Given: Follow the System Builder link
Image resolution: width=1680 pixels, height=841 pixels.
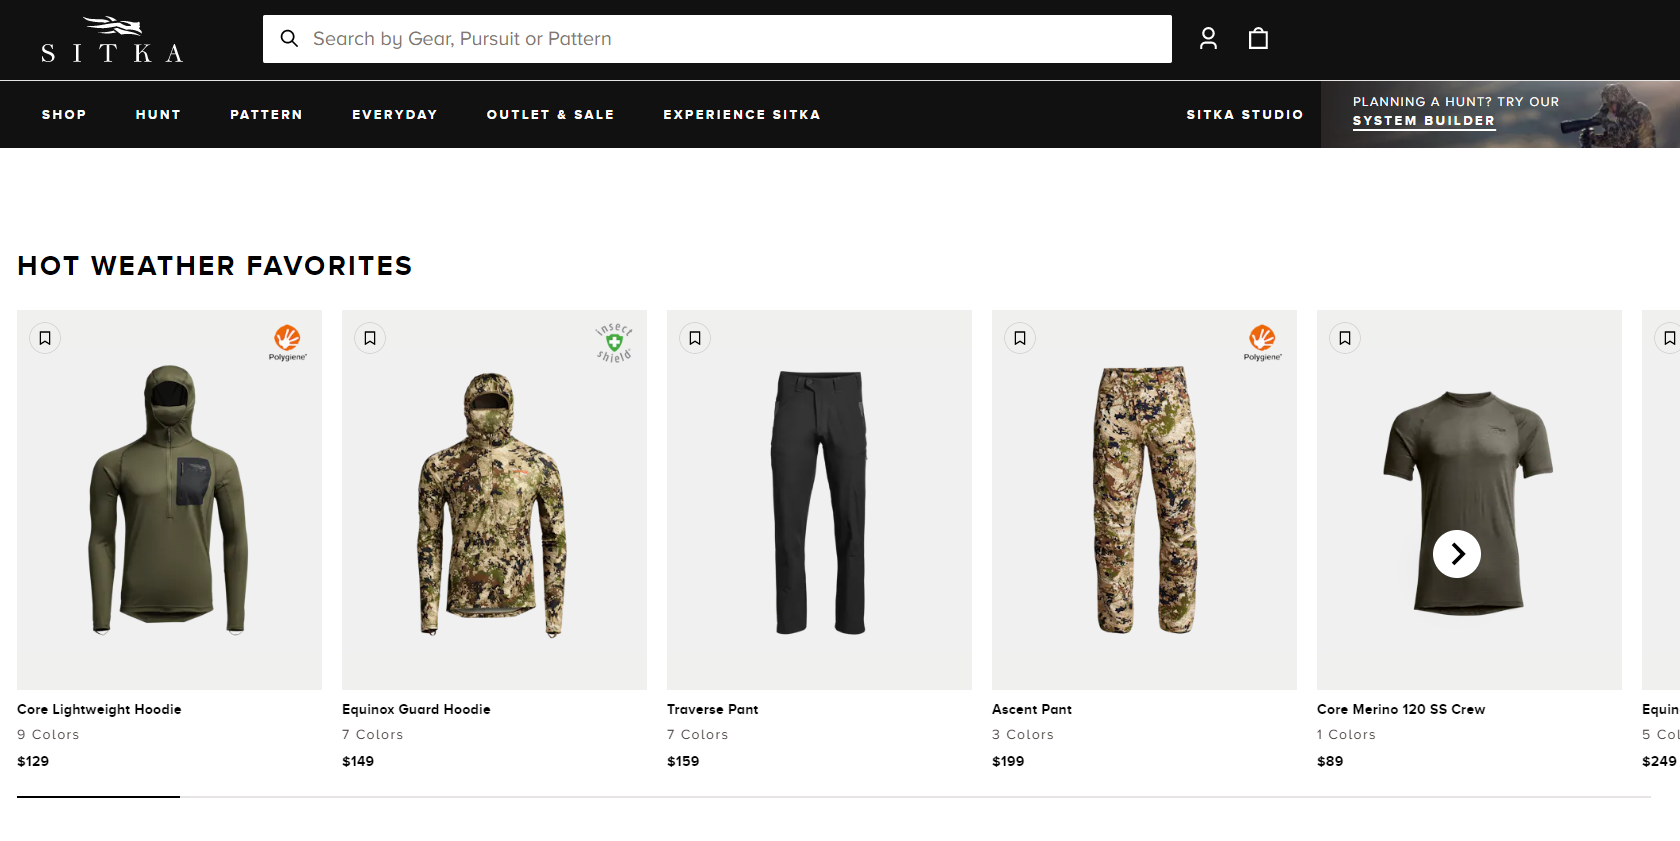Looking at the screenshot, I should (x=1423, y=121).
